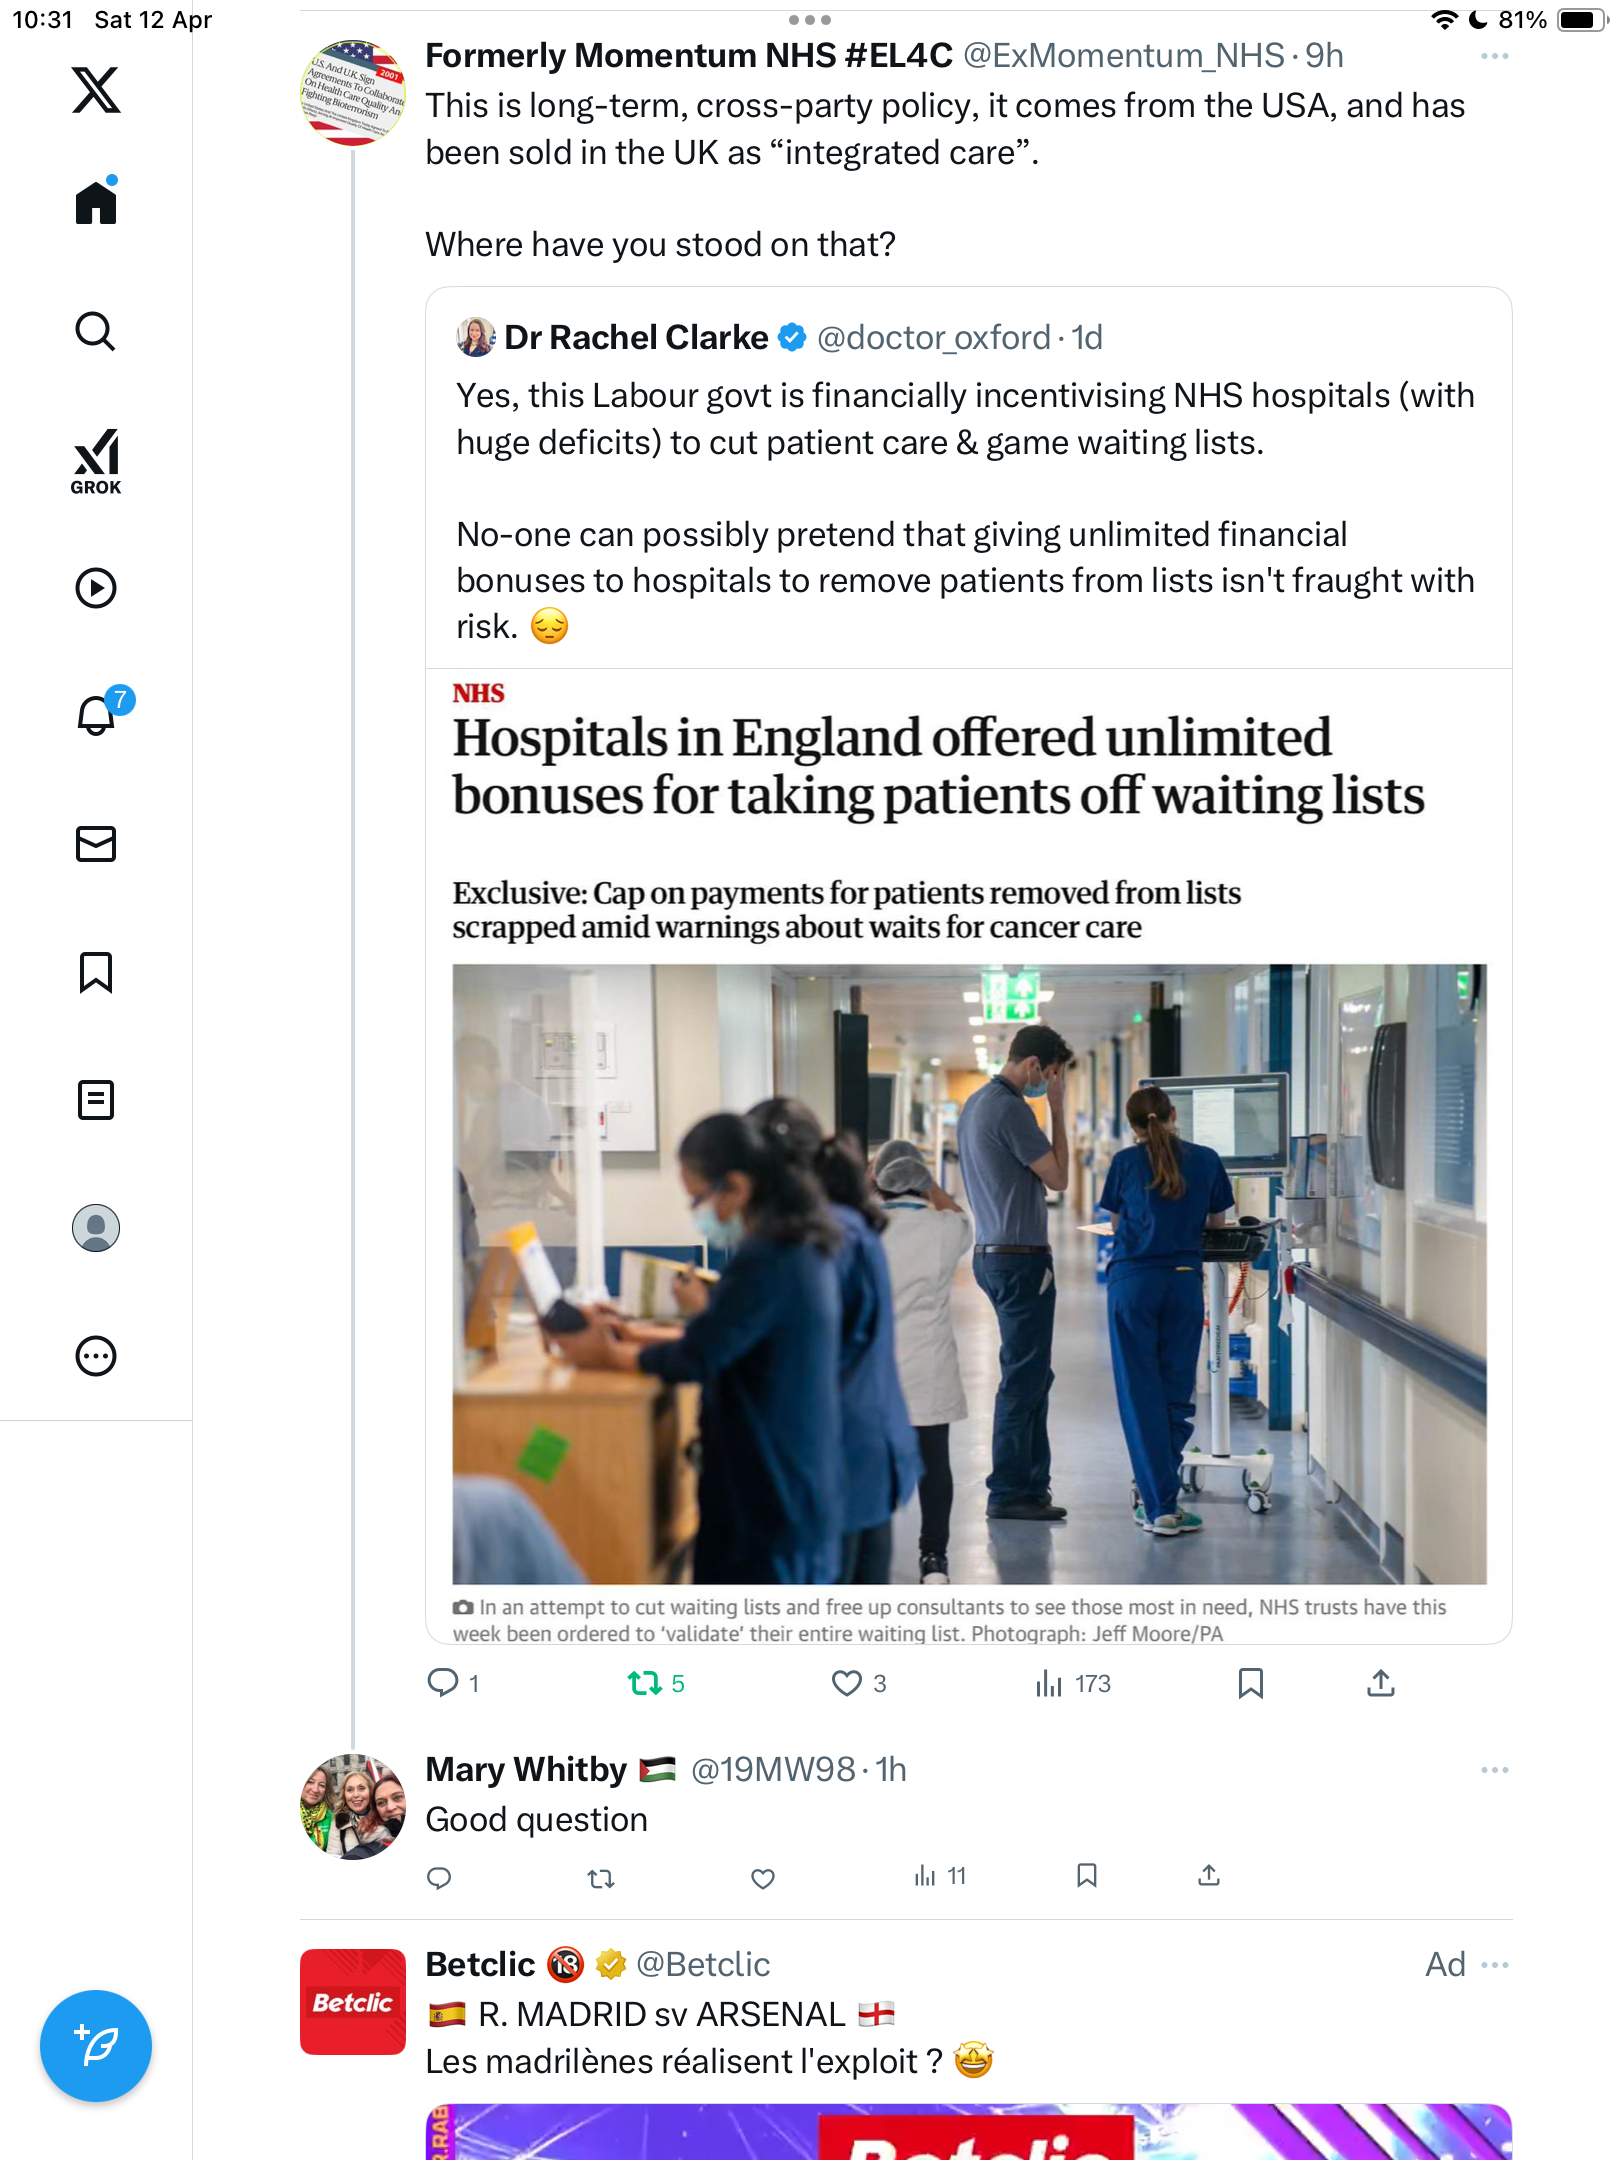Open the search magnifier in sidebar
This screenshot has width=1620, height=2160.
(x=96, y=332)
